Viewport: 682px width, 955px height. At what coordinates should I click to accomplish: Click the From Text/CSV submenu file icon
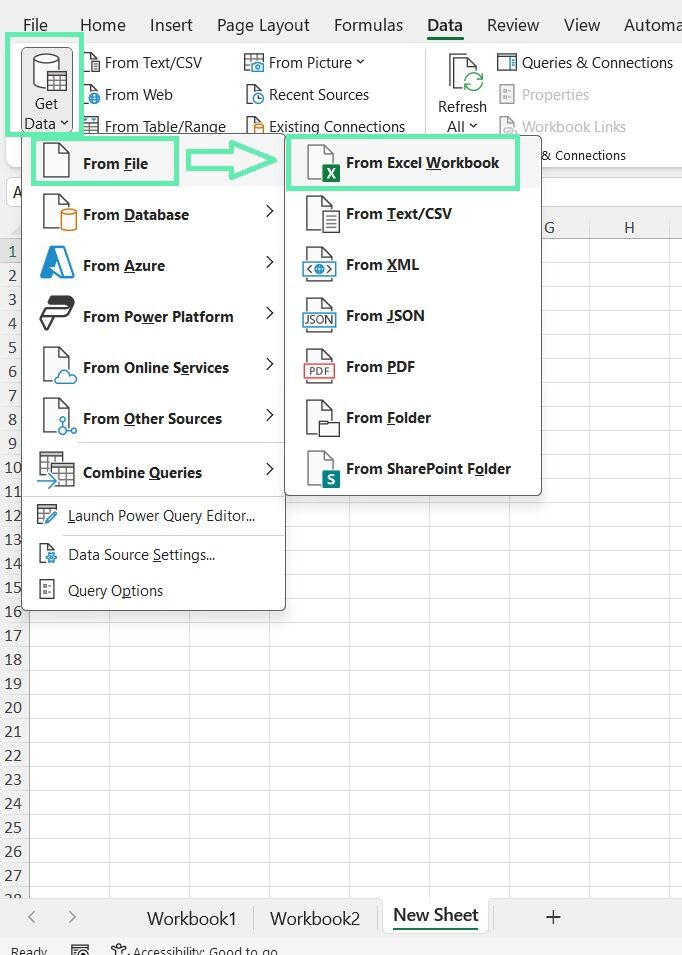tap(322, 214)
